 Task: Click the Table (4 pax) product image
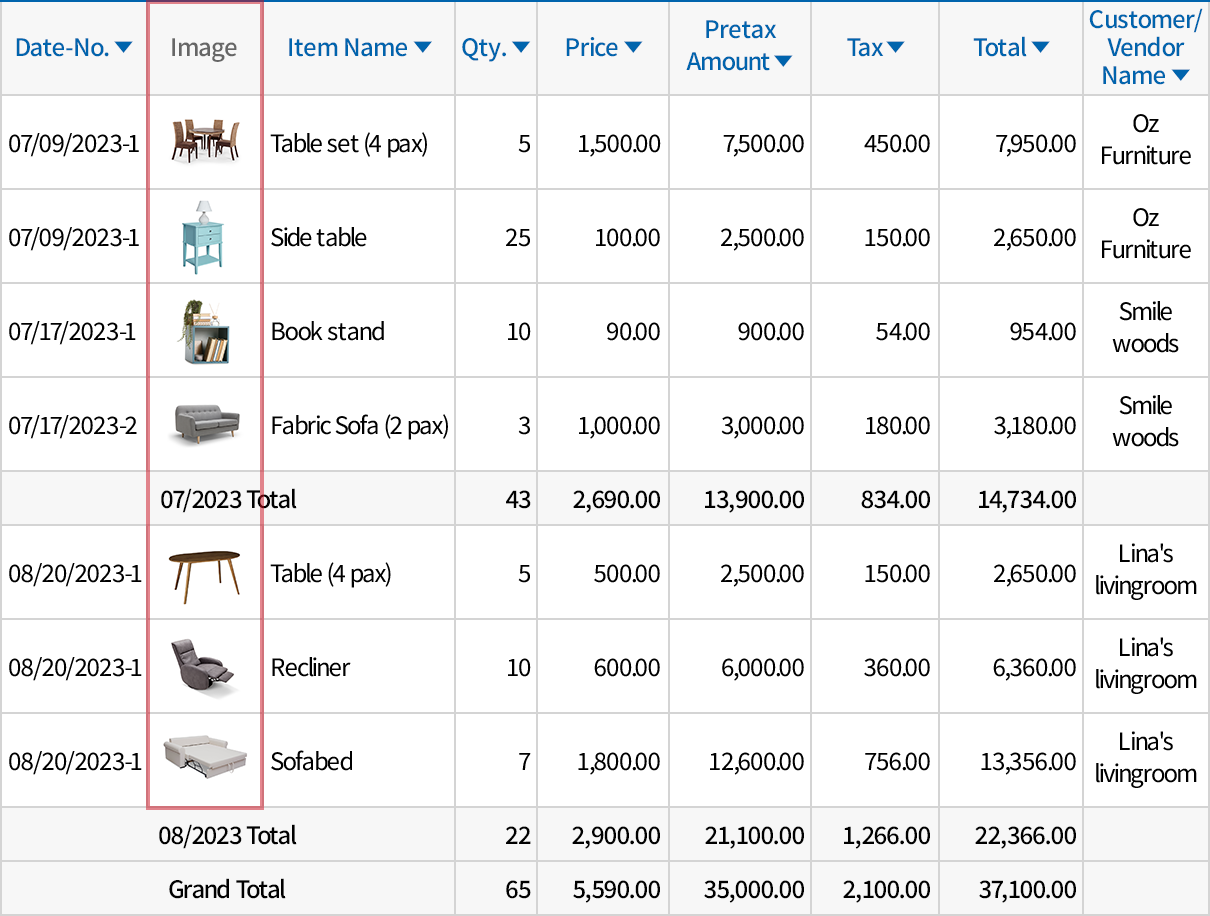[x=204, y=572]
